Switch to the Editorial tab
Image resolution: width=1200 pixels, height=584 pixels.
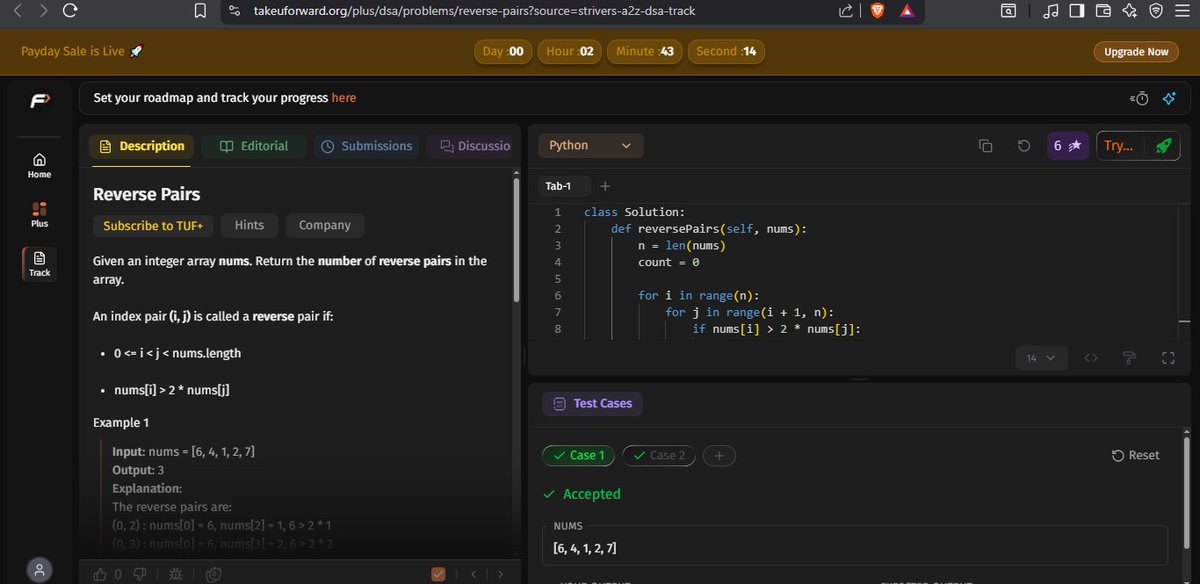pyautogui.click(x=254, y=146)
